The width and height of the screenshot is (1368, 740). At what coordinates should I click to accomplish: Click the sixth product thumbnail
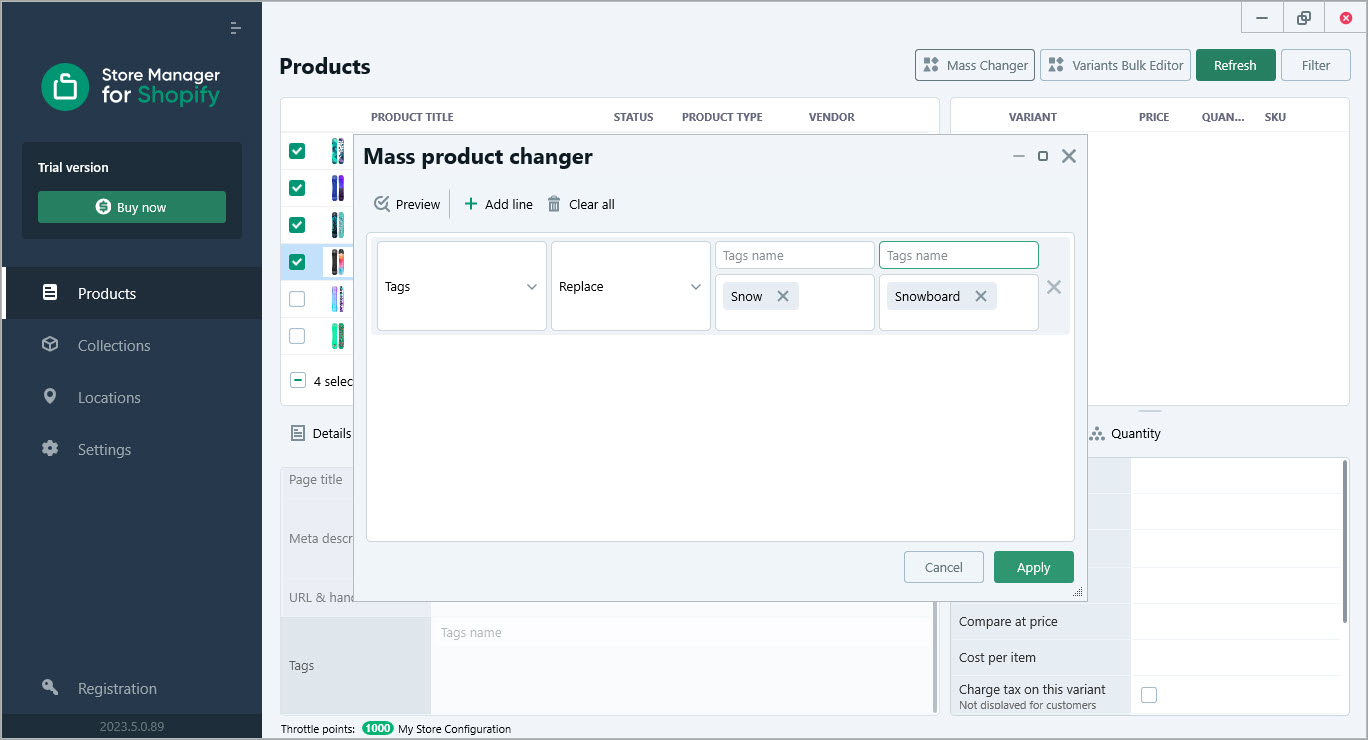338,336
